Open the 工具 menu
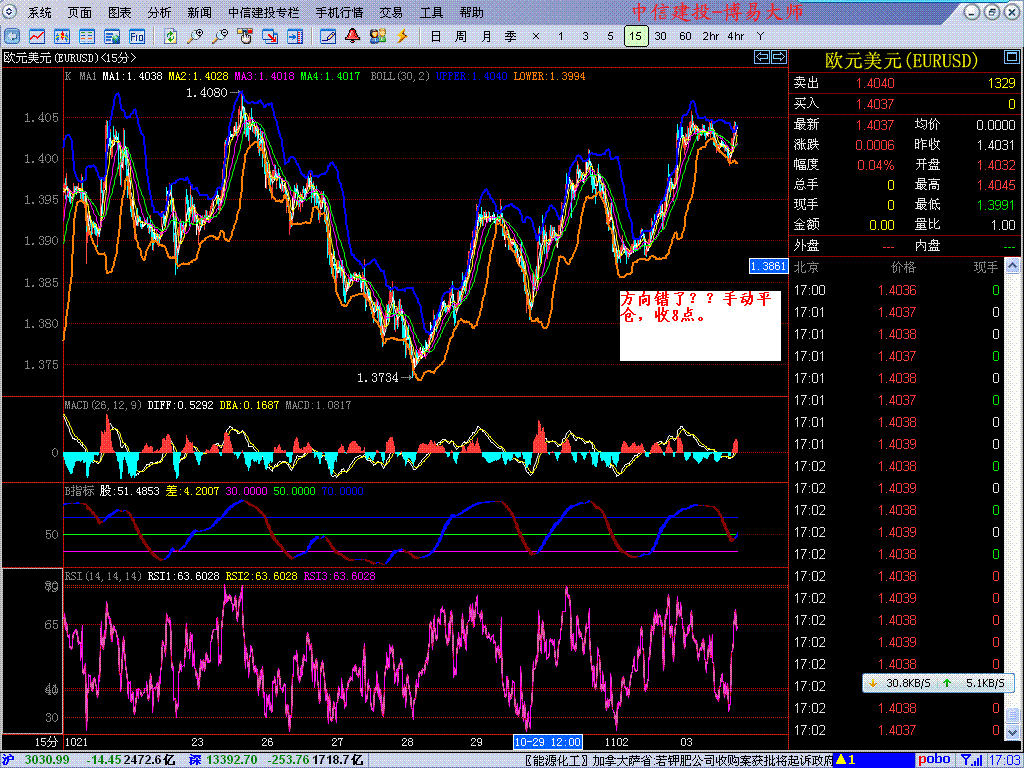This screenshot has height=768, width=1024. pyautogui.click(x=431, y=12)
